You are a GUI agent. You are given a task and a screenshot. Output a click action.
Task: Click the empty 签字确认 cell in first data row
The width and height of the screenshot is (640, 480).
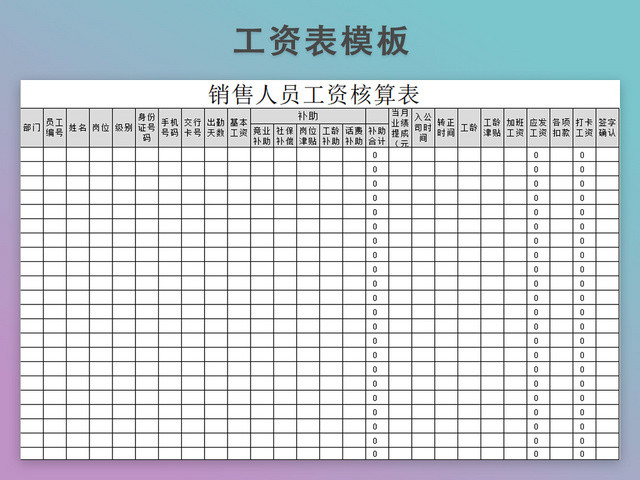coord(607,155)
